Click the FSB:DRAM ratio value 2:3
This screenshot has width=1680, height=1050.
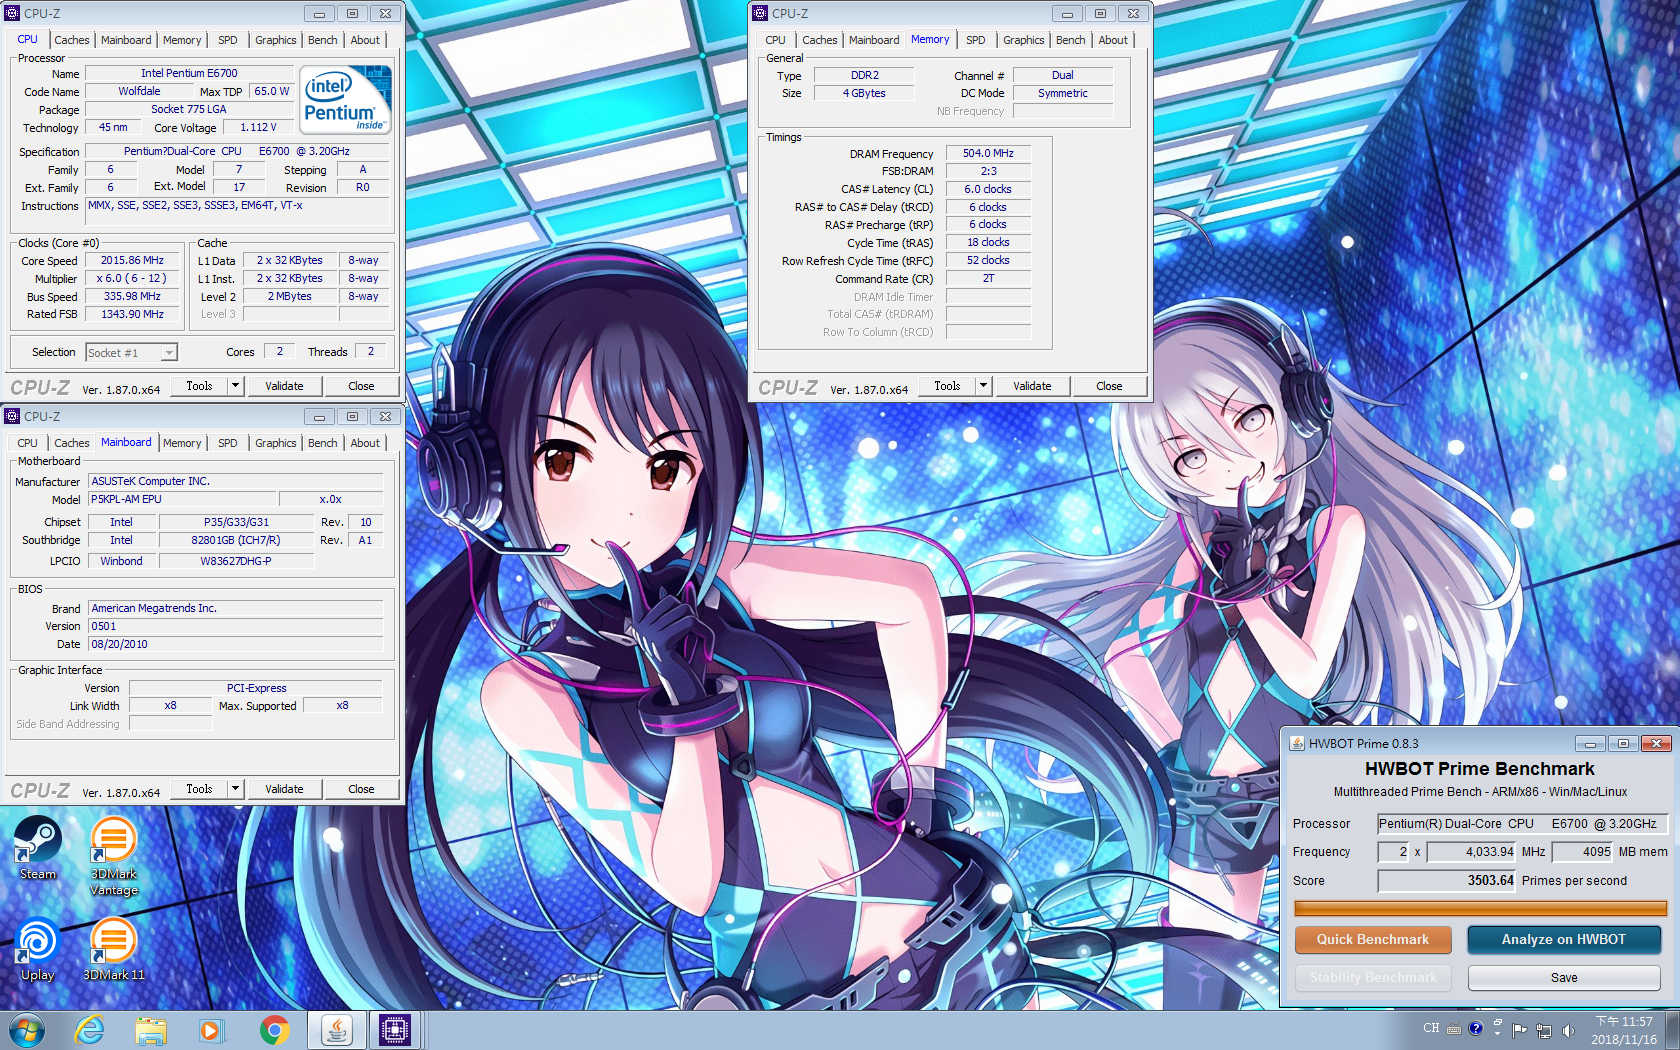(988, 172)
